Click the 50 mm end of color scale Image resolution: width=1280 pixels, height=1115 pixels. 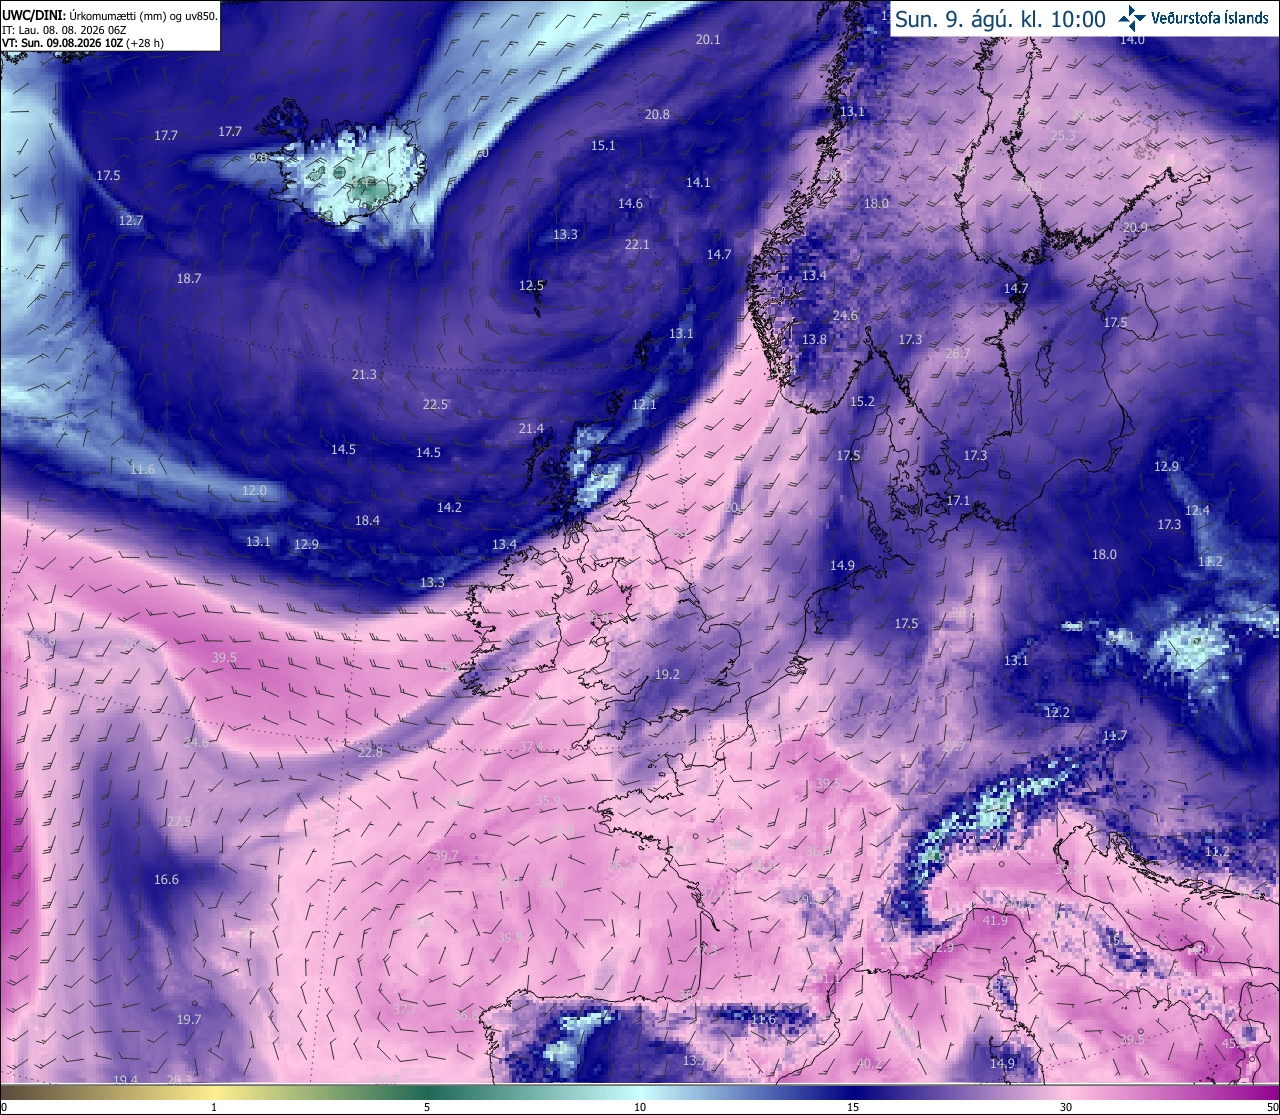point(1272,1107)
